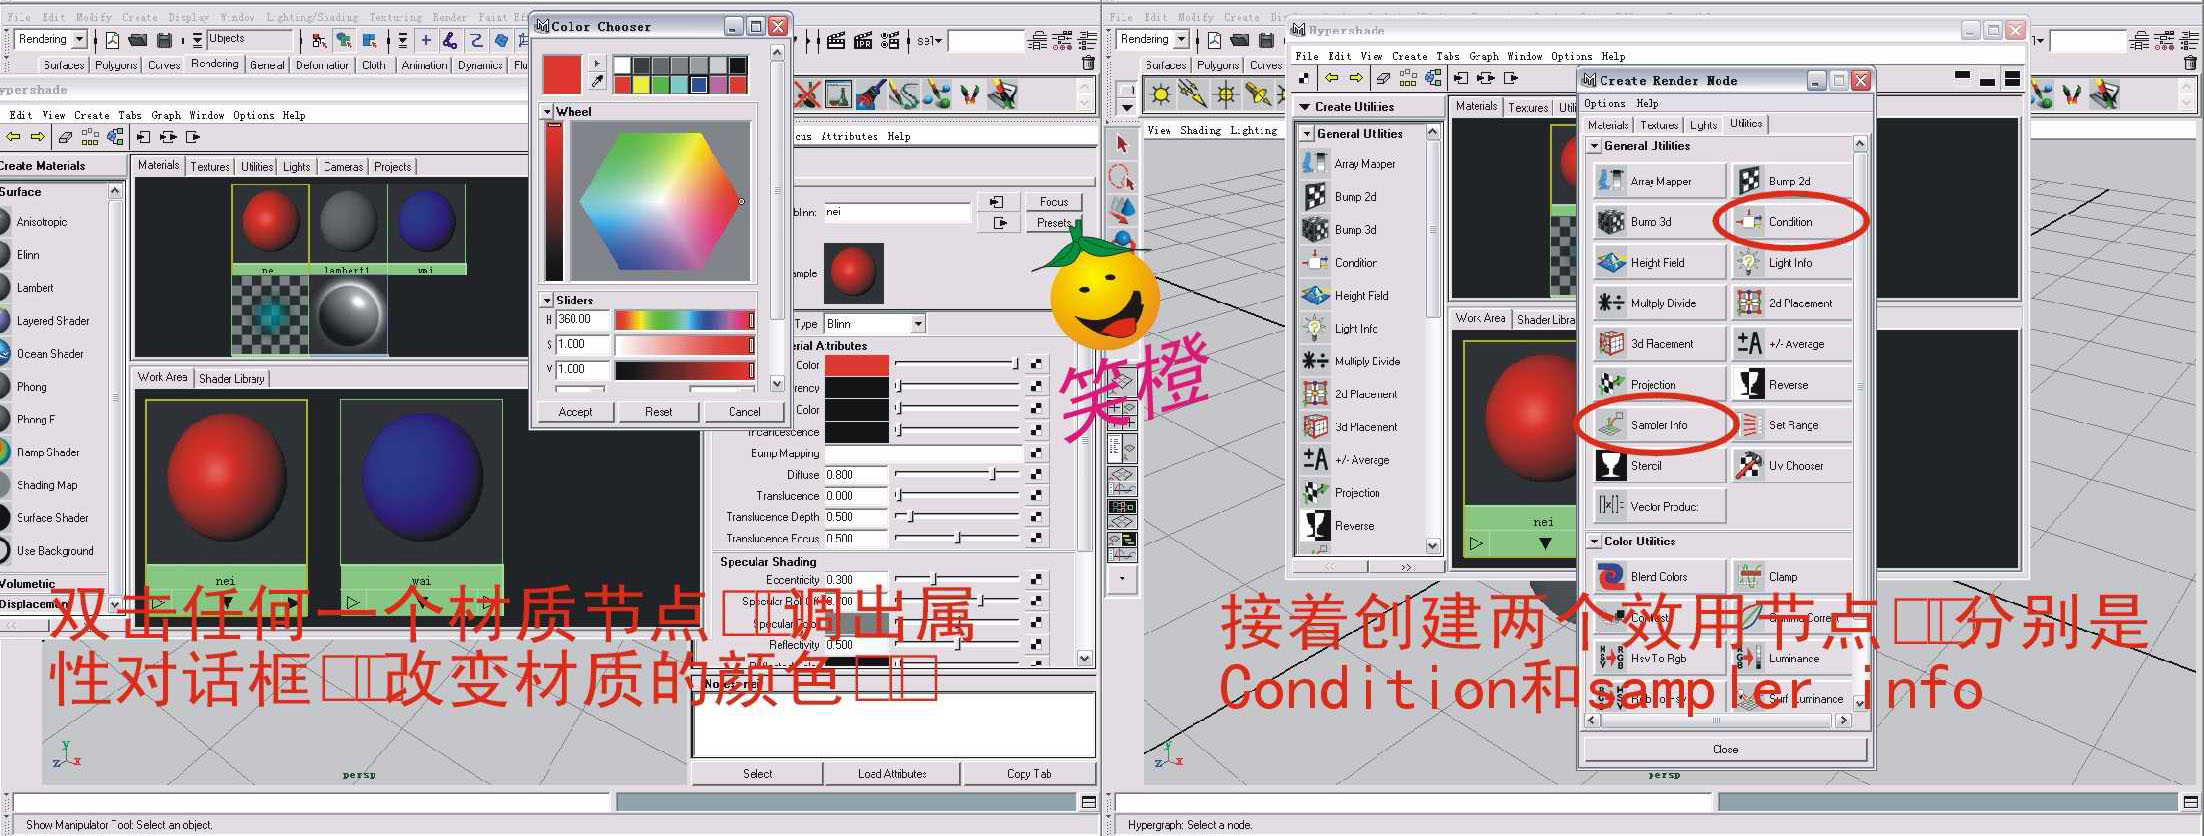Create a Reverse node in Create Render Node
The height and width of the screenshot is (836, 2204).
tap(1791, 385)
